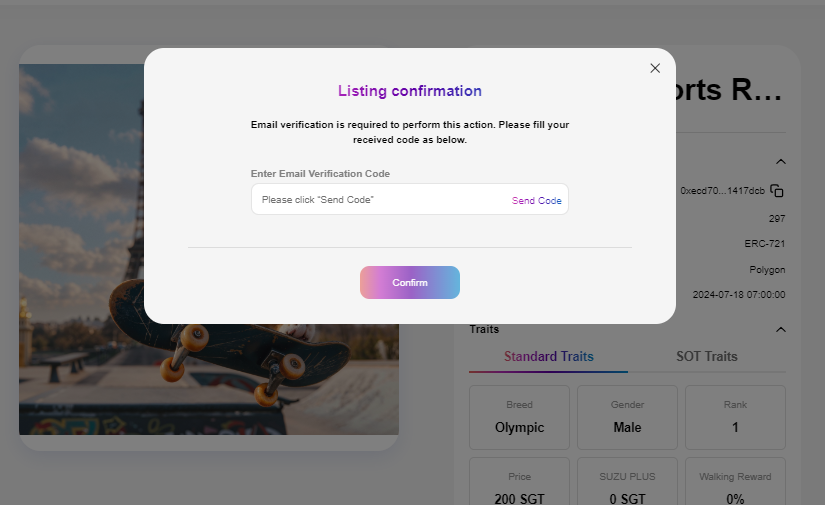Click the truncated address 0xecd70...1417dcb
Viewport: 825px width, 505px height.
[x=722, y=191]
